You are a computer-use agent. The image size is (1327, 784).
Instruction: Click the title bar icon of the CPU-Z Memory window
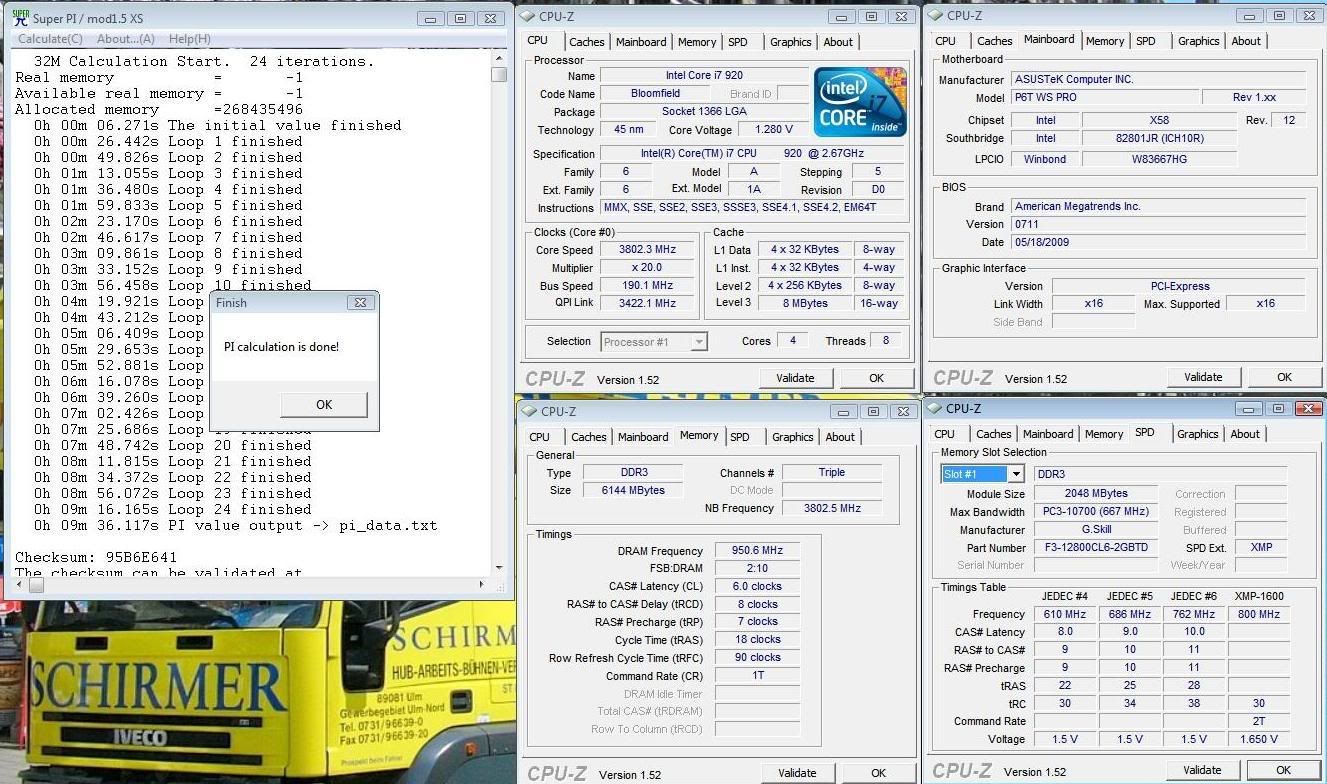pos(530,411)
